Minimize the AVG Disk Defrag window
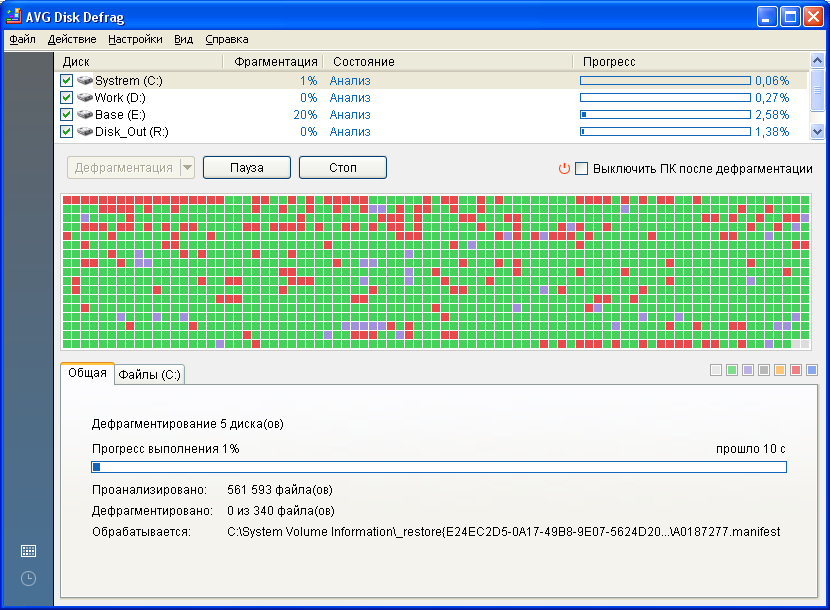 coord(767,17)
